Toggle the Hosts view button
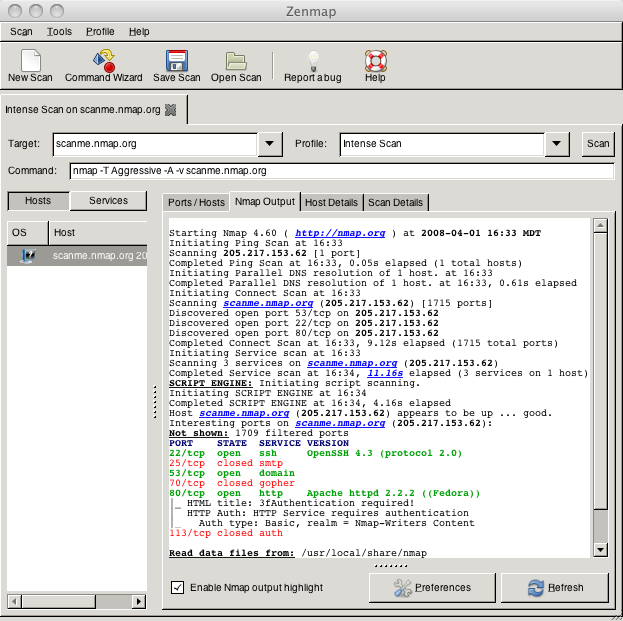This screenshot has width=623, height=621. [x=38, y=201]
